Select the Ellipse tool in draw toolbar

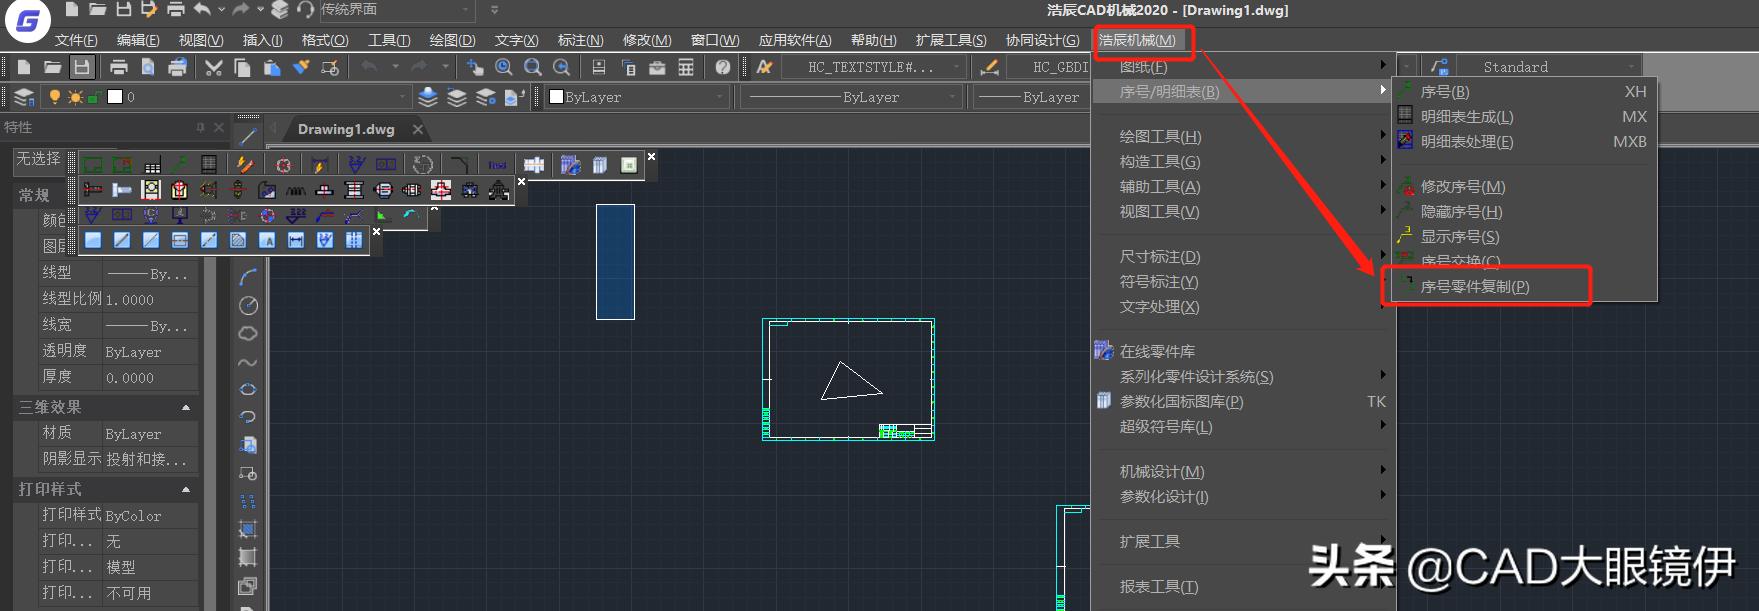[248, 389]
